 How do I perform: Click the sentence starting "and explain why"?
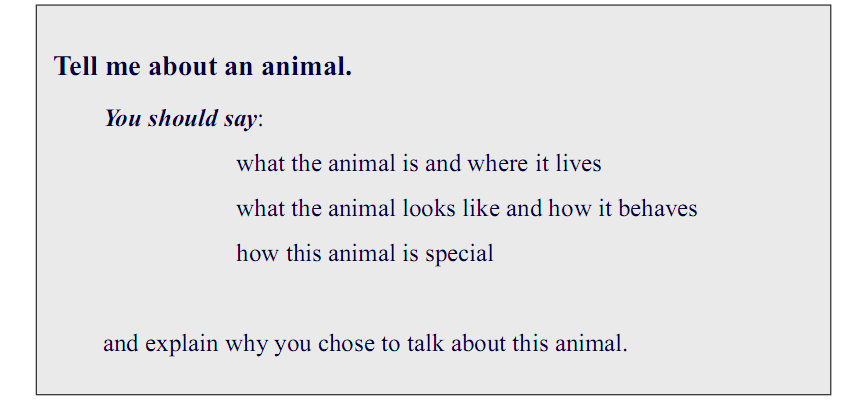click(365, 344)
